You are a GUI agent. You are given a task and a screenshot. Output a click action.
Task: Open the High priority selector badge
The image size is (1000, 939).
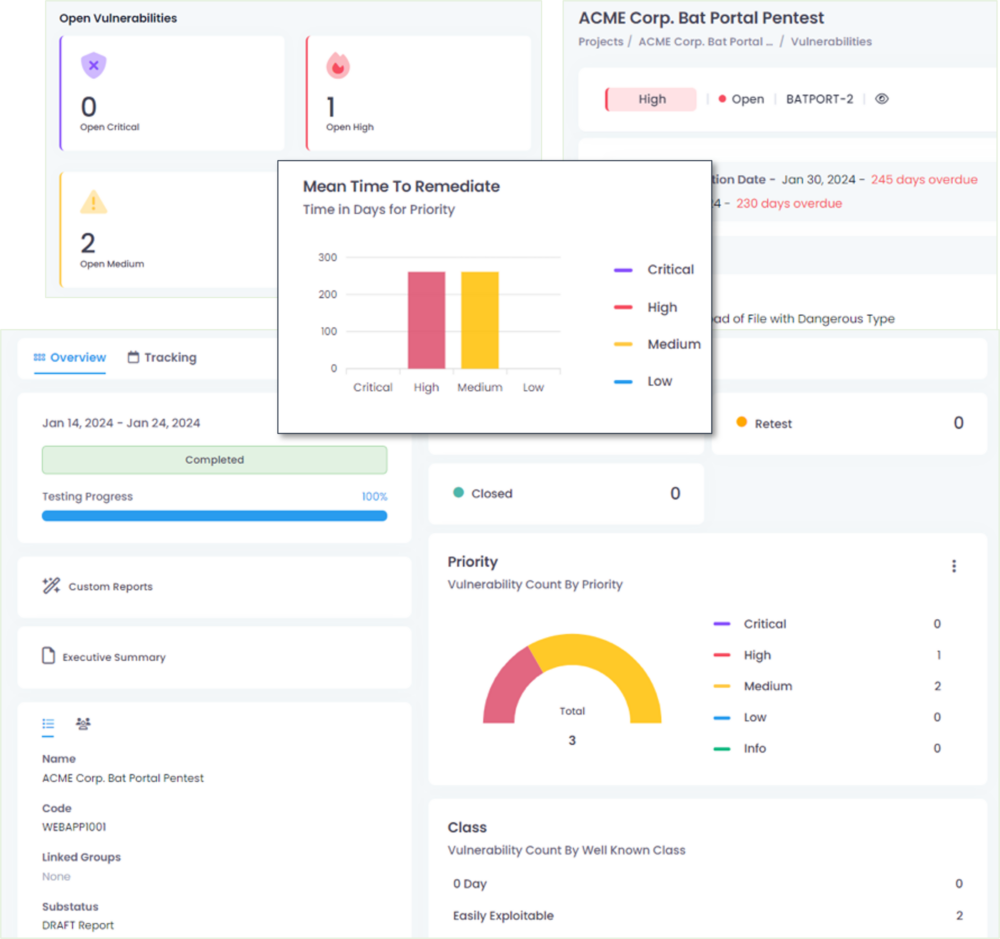(x=651, y=99)
